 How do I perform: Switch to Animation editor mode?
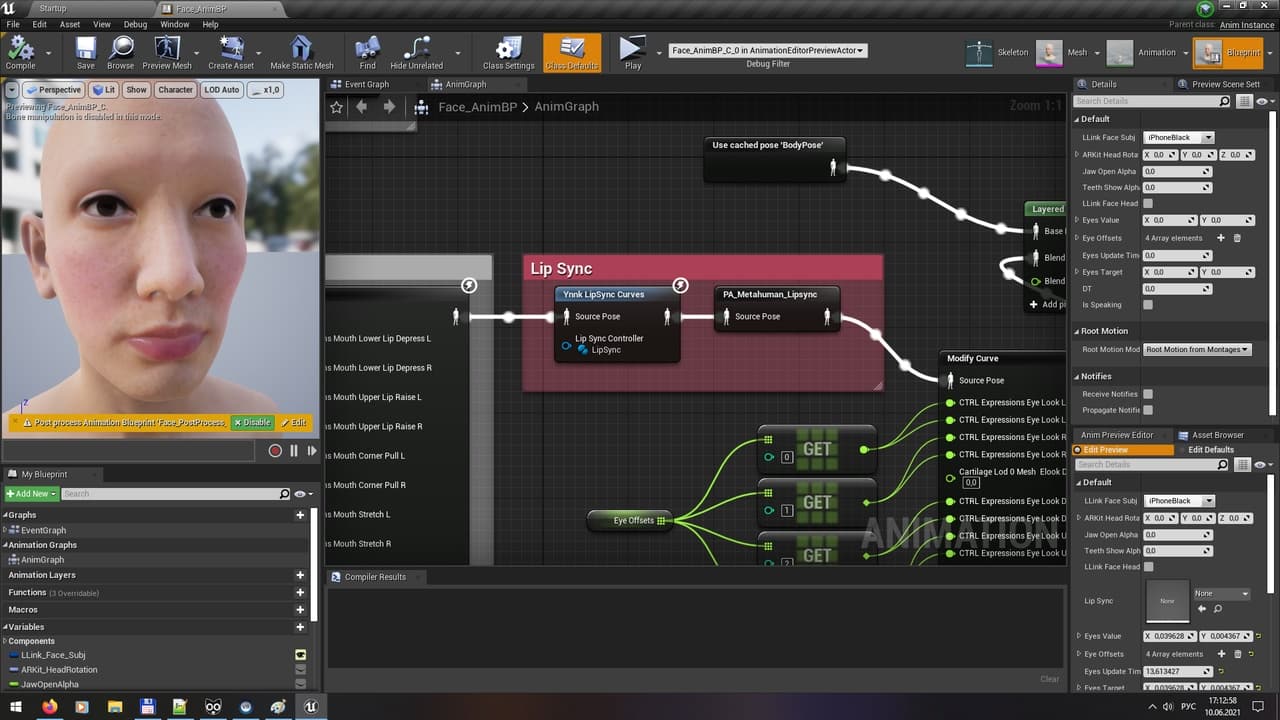(x=1120, y=53)
